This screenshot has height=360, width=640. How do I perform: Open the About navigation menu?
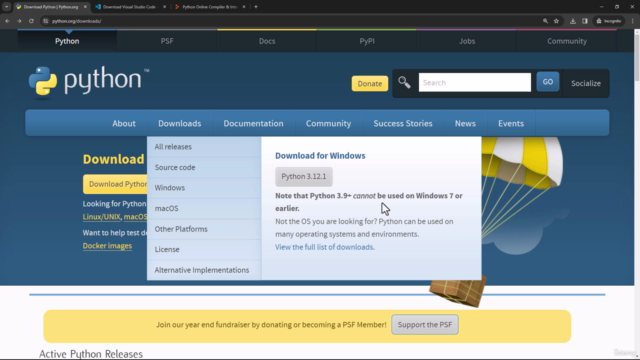click(x=124, y=123)
